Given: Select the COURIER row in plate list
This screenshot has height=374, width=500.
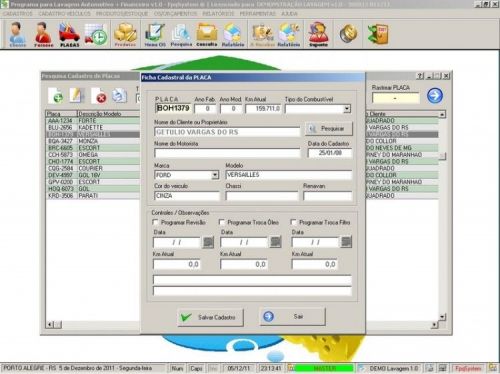Looking at the screenshot, I should (93, 168).
